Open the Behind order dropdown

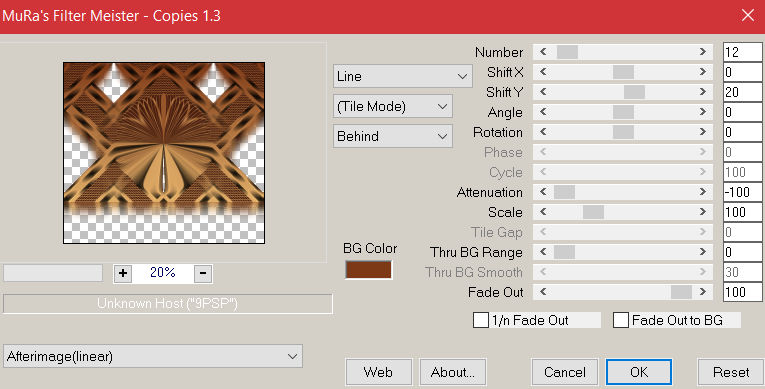tap(393, 136)
